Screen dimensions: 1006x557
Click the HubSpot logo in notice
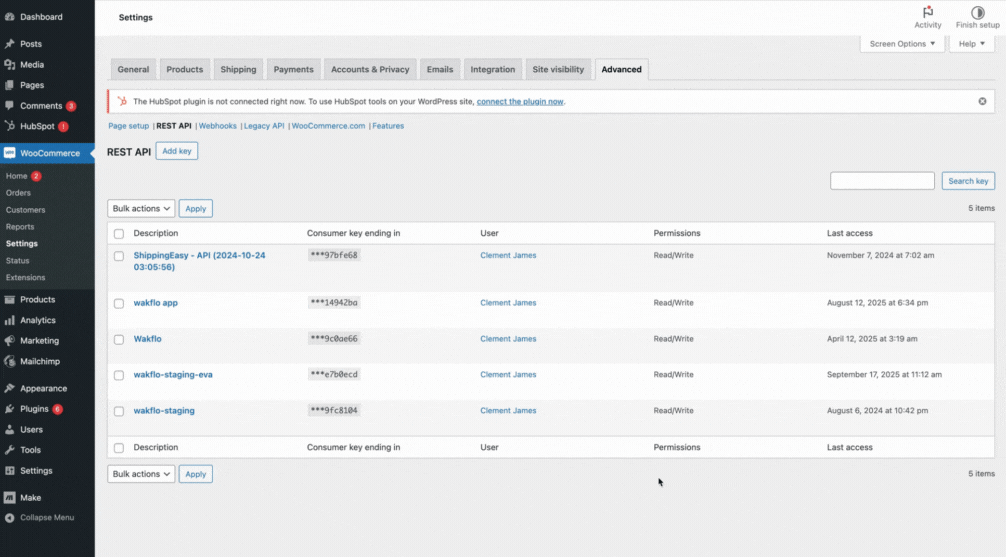(122, 101)
